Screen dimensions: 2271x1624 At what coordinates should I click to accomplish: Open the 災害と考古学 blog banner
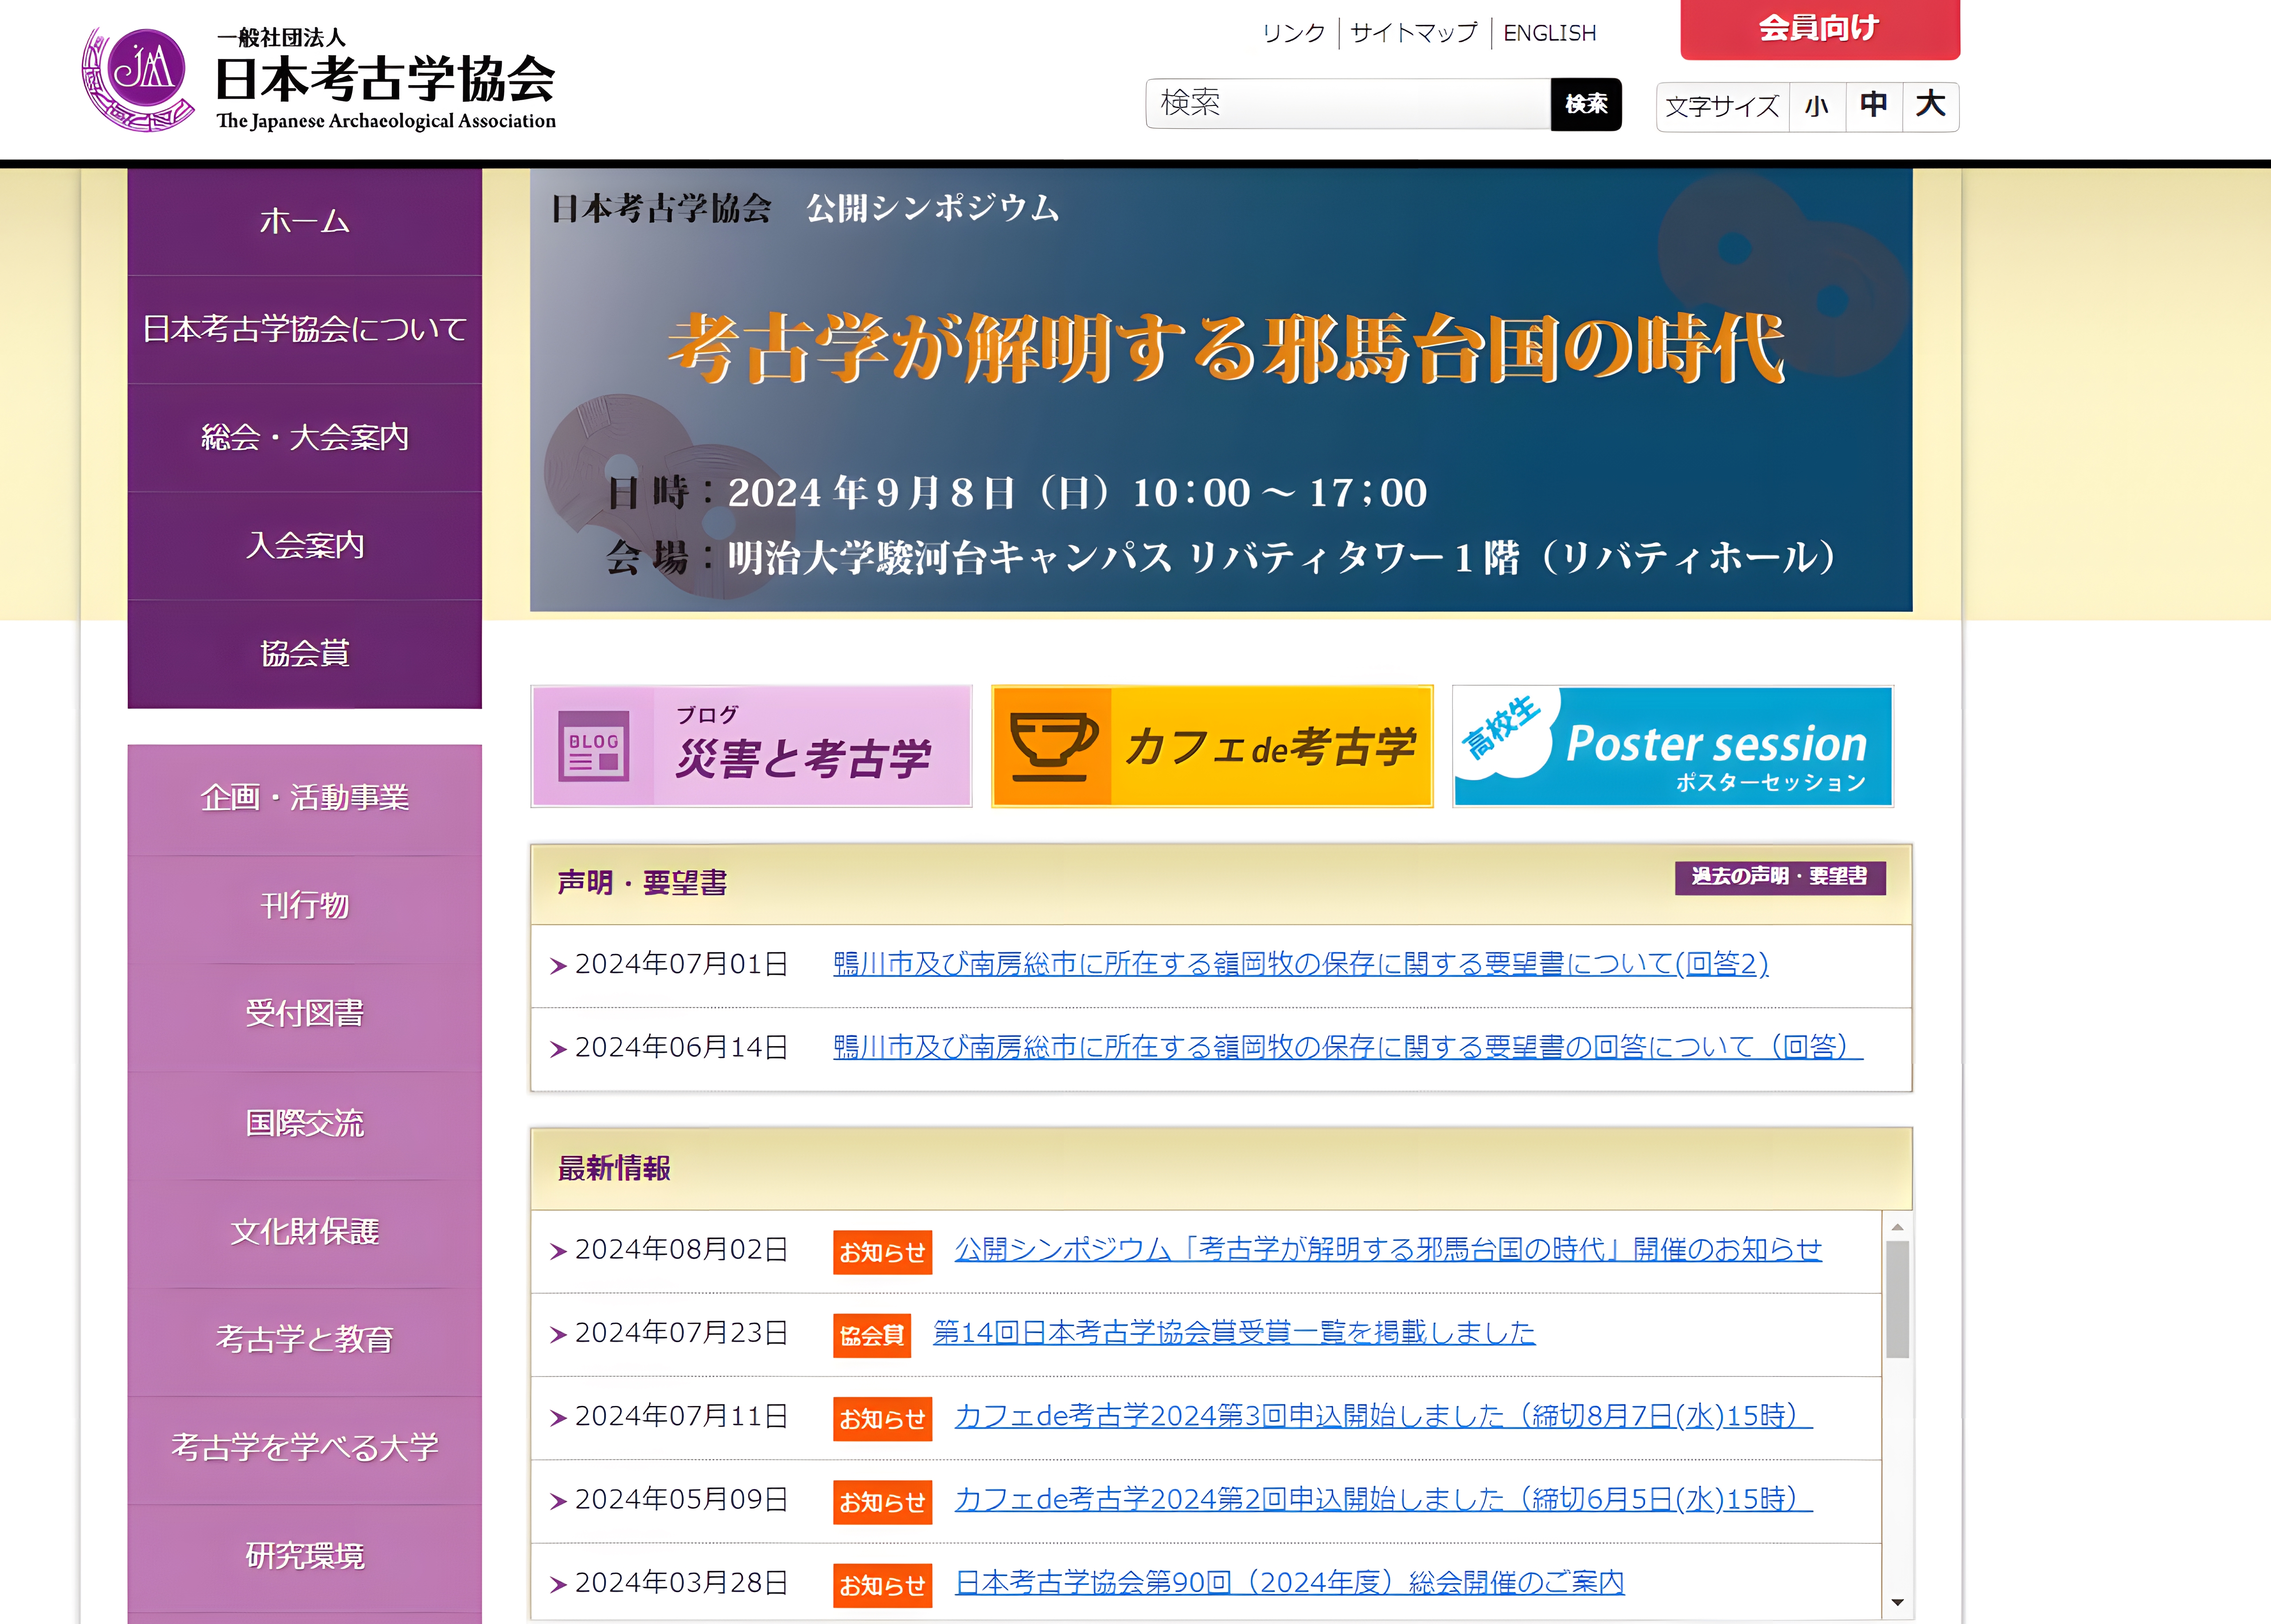(x=751, y=746)
